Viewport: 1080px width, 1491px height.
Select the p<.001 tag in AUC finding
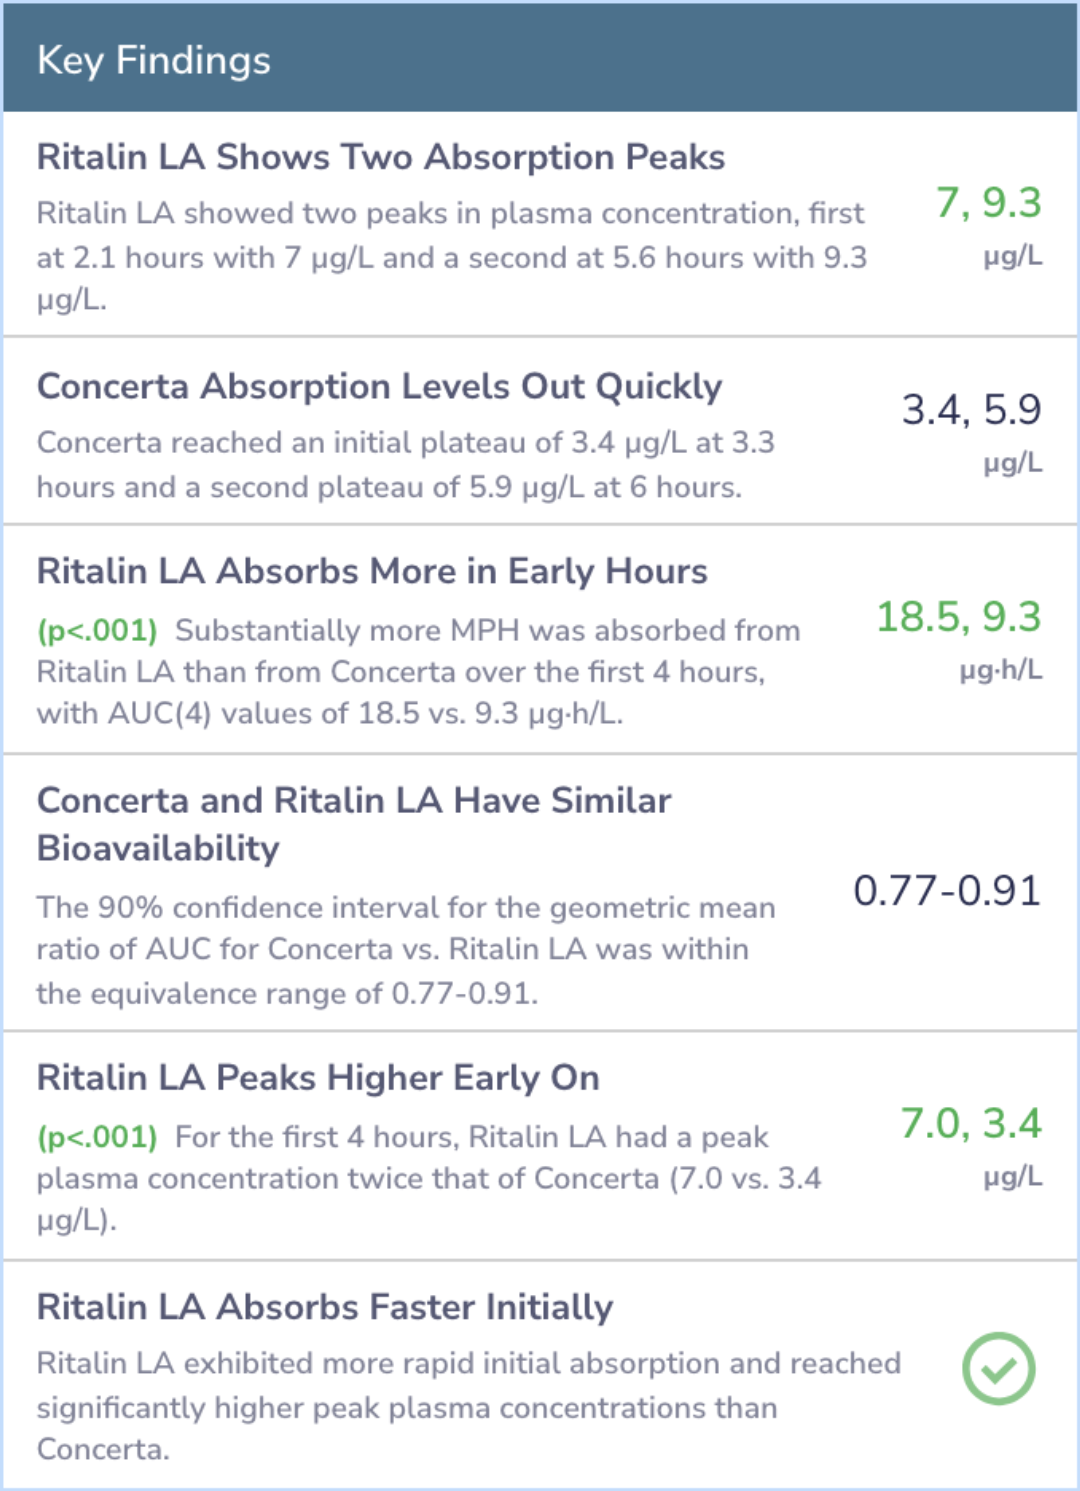pos(97,631)
